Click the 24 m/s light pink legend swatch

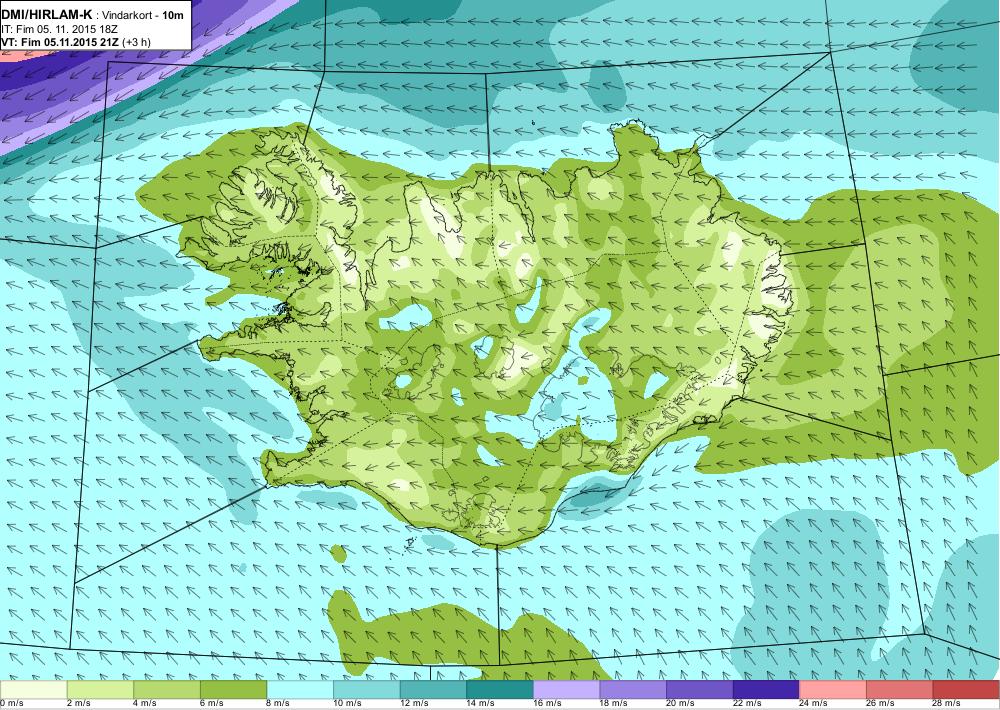[x=833, y=690]
